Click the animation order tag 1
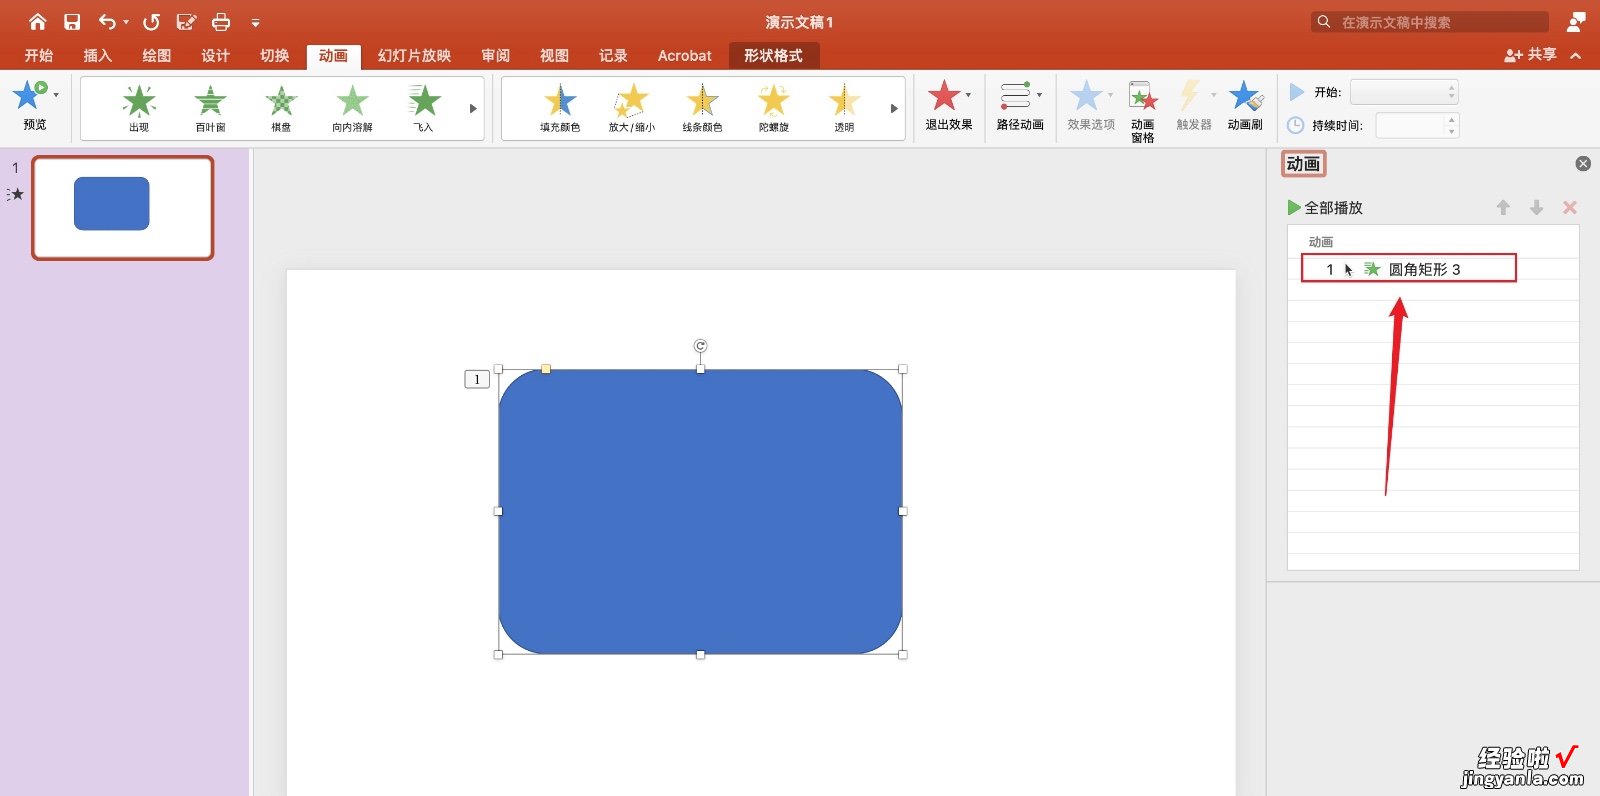This screenshot has width=1600, height=796. [x=477, y=379]
